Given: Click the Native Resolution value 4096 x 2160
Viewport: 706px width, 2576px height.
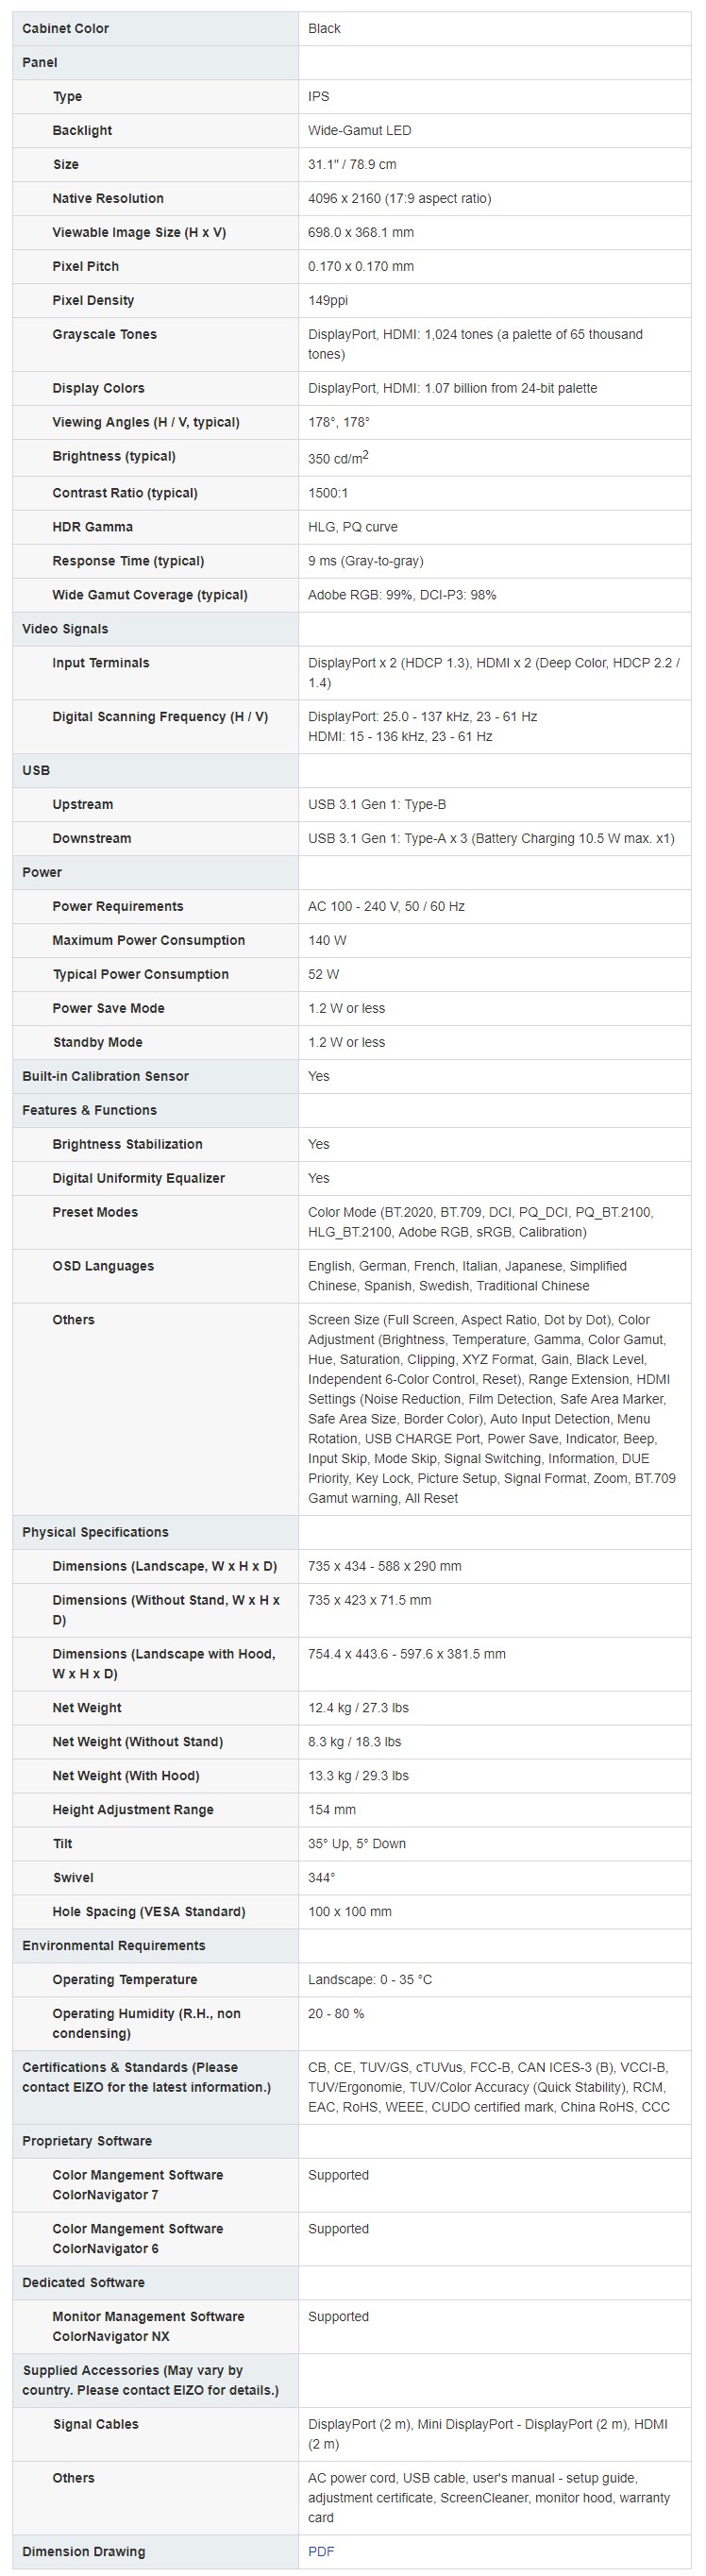Looking at the screenshot, I should (399, 198).
